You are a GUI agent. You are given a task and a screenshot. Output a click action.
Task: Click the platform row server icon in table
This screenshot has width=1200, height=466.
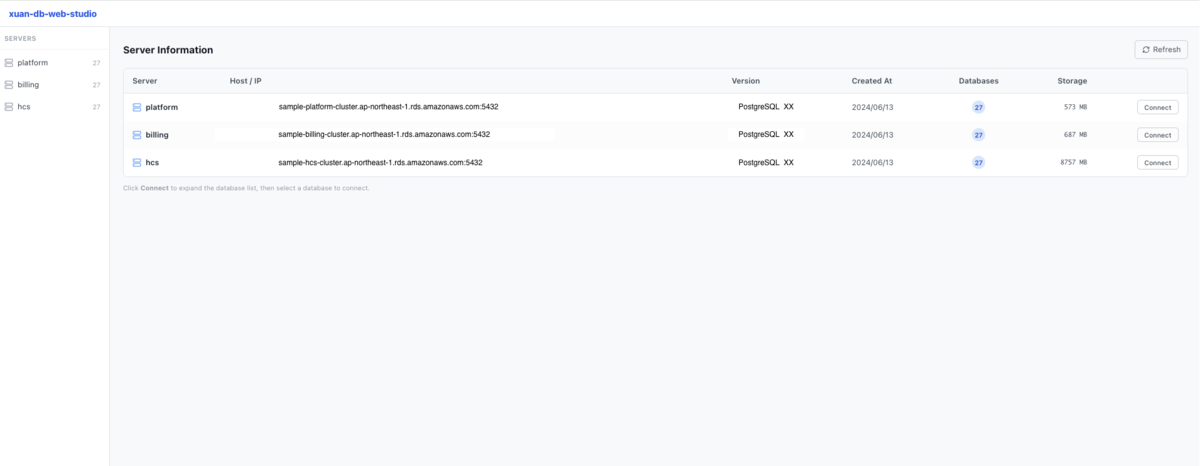tap(137, 107)
